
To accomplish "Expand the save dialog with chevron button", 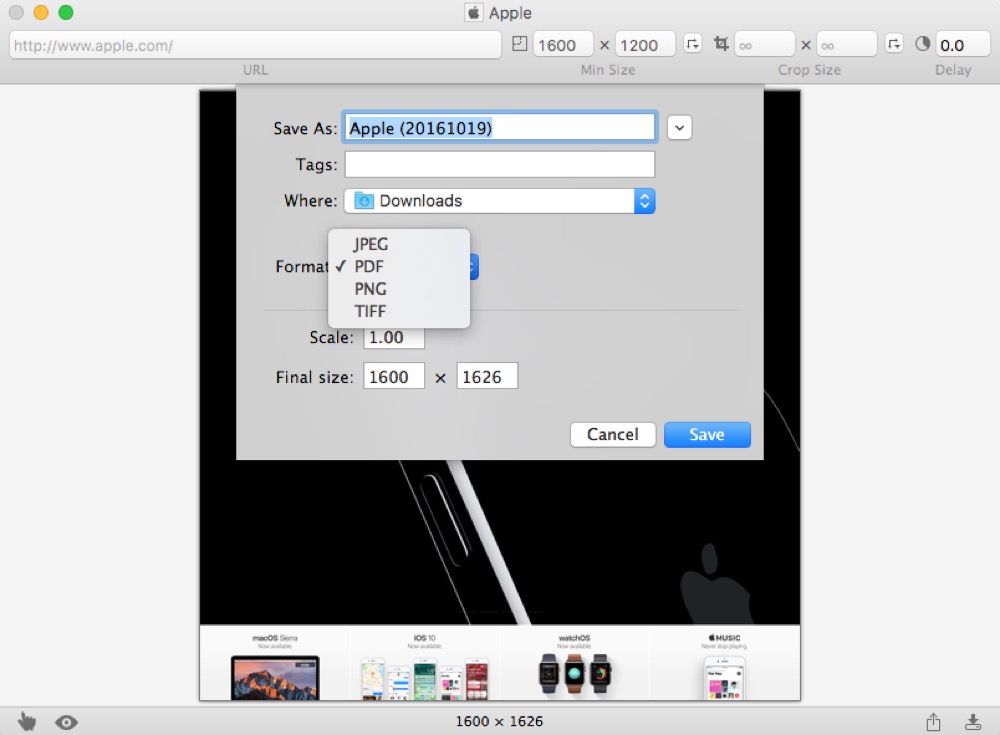I will coord(680,128).
